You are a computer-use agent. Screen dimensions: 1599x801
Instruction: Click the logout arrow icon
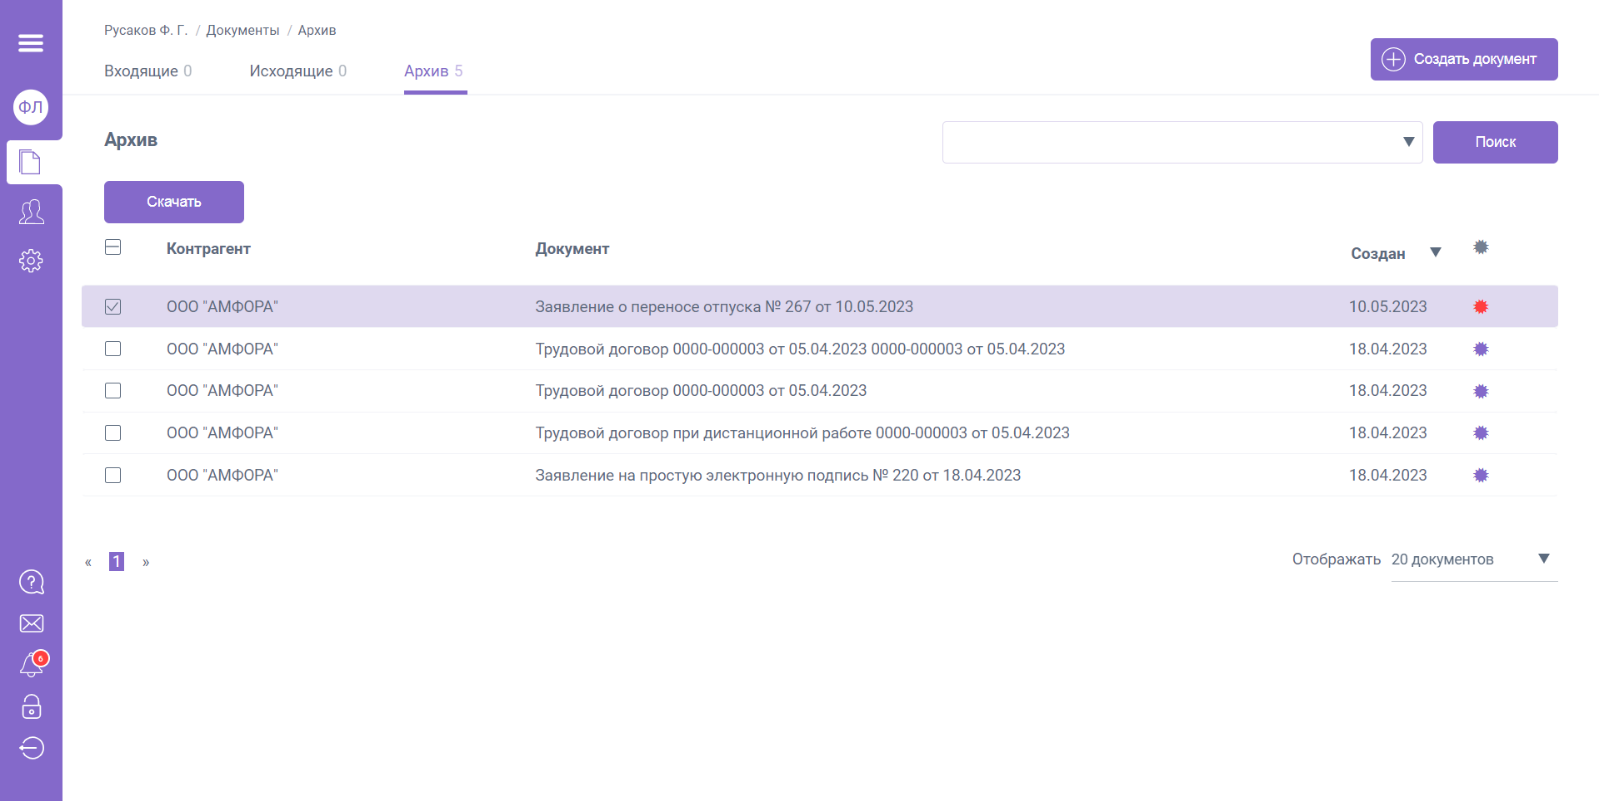(x=31, y=748)
